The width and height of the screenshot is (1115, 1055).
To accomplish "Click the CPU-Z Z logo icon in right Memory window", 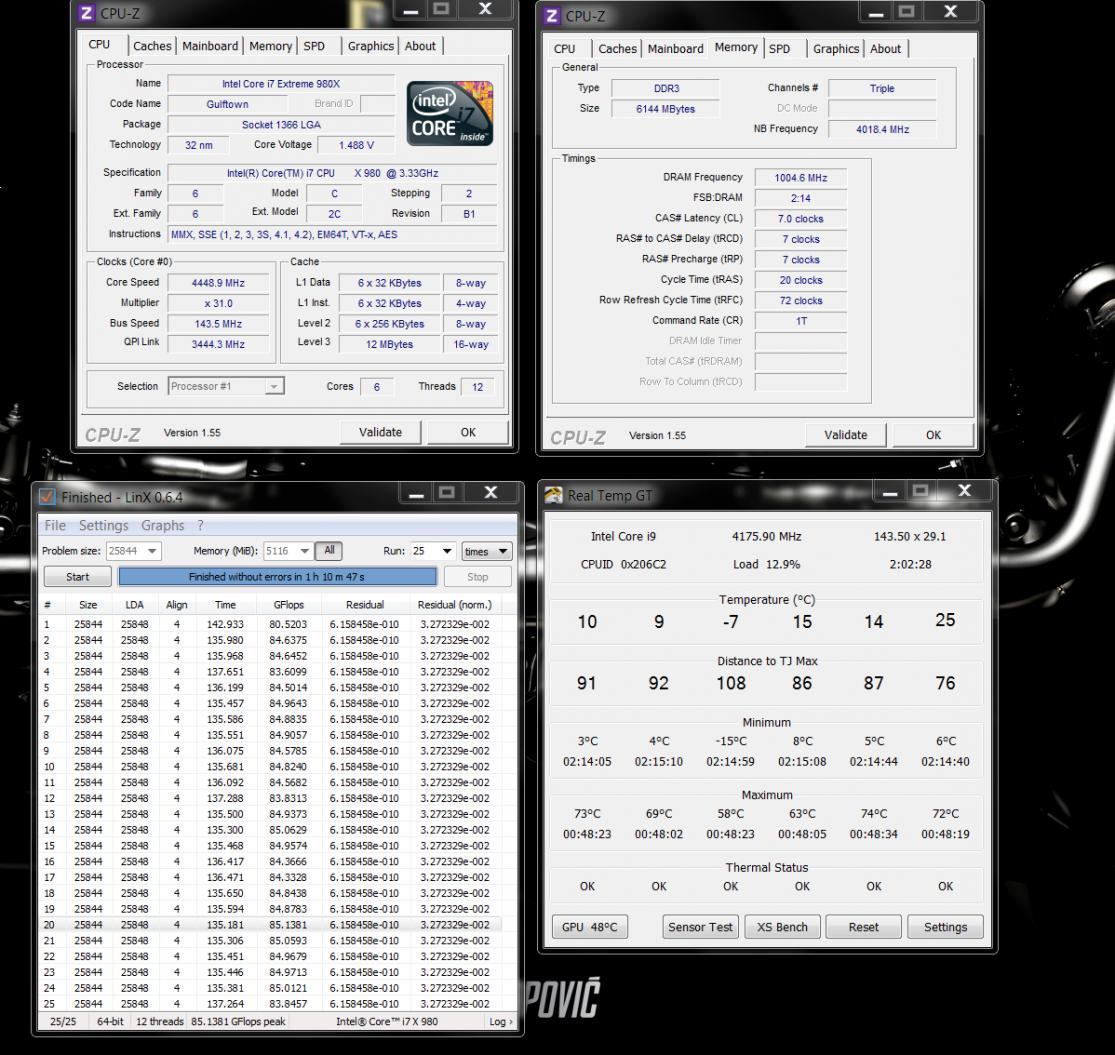I will pos(552,15).
